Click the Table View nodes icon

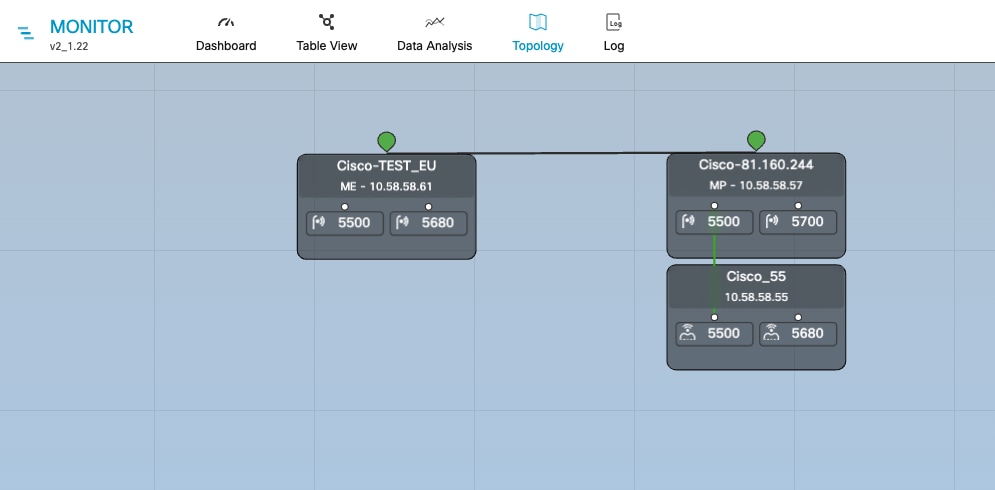(326, 22)
